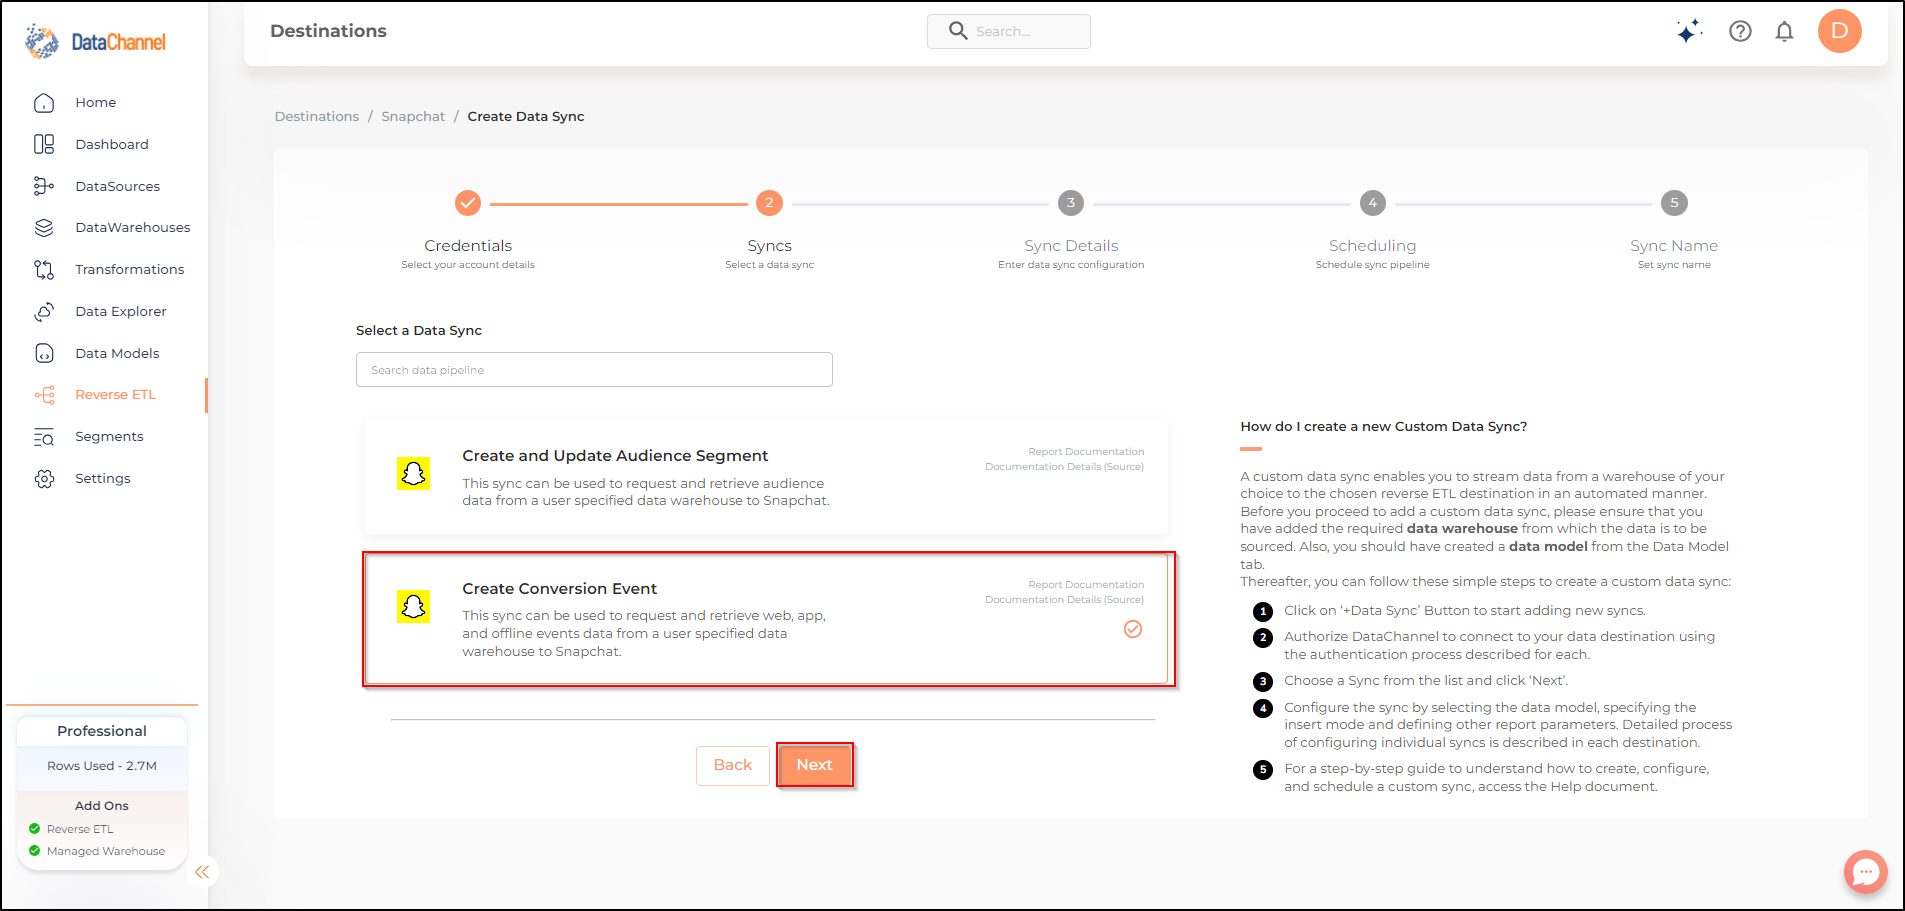Click the top Search field
This screenshot has height=911, width=1905.
(x=1008, y=31)
